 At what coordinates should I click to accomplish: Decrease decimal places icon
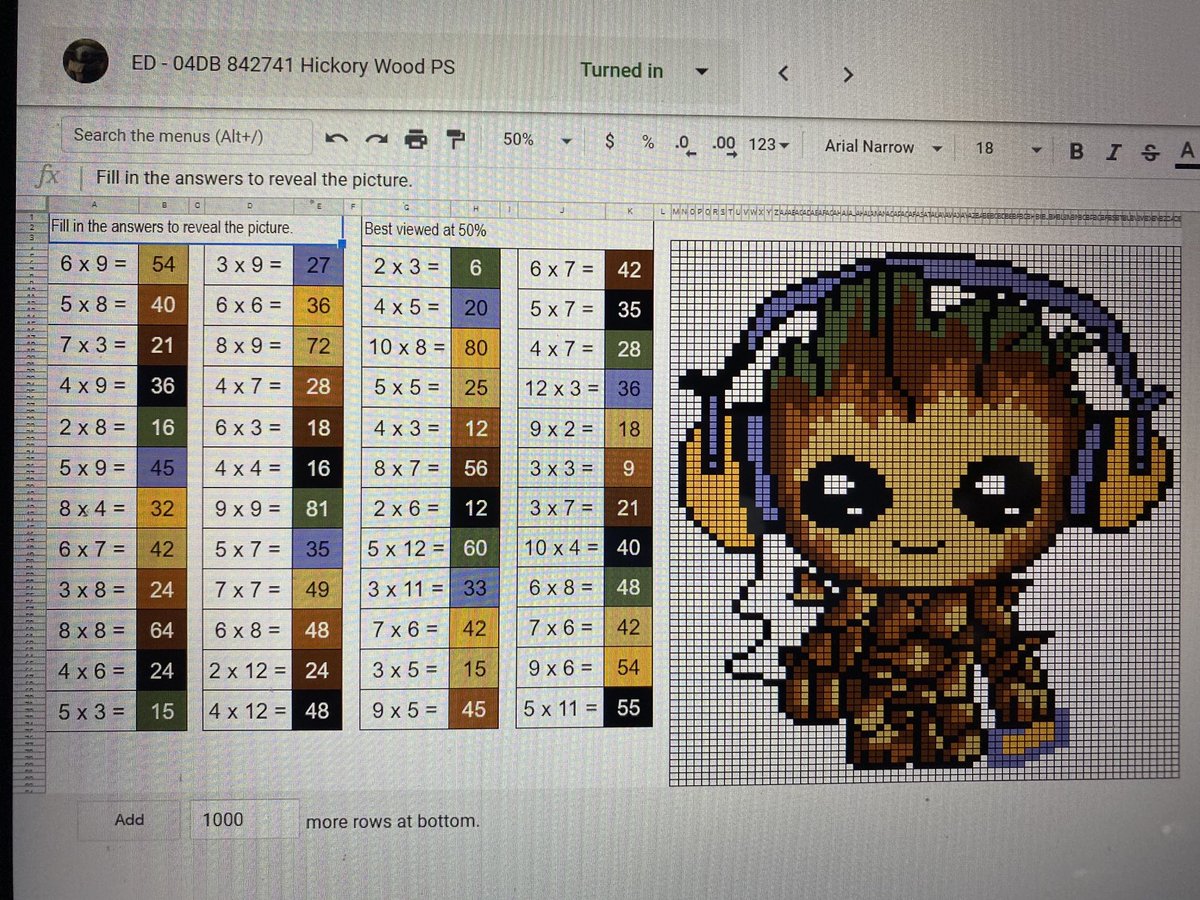687,145
